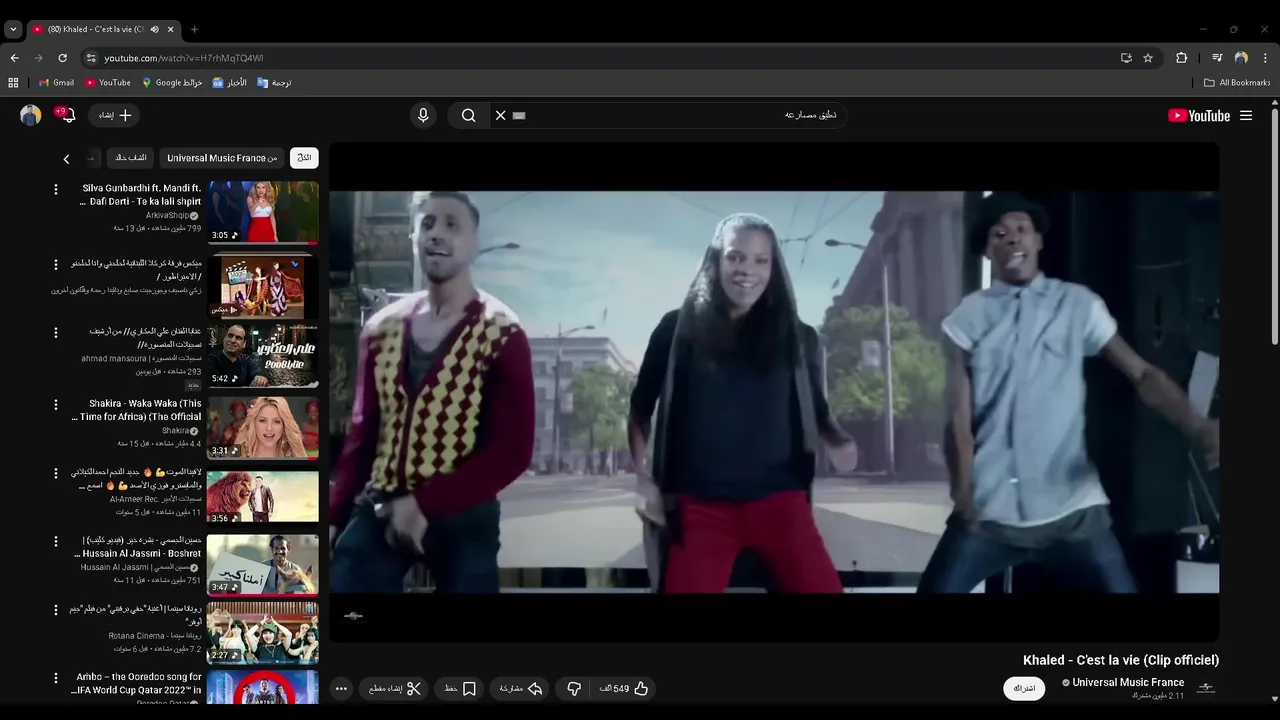Open the keyboard icon in search box
This screenshot has height=720, width=1280.
coord(519,115)
